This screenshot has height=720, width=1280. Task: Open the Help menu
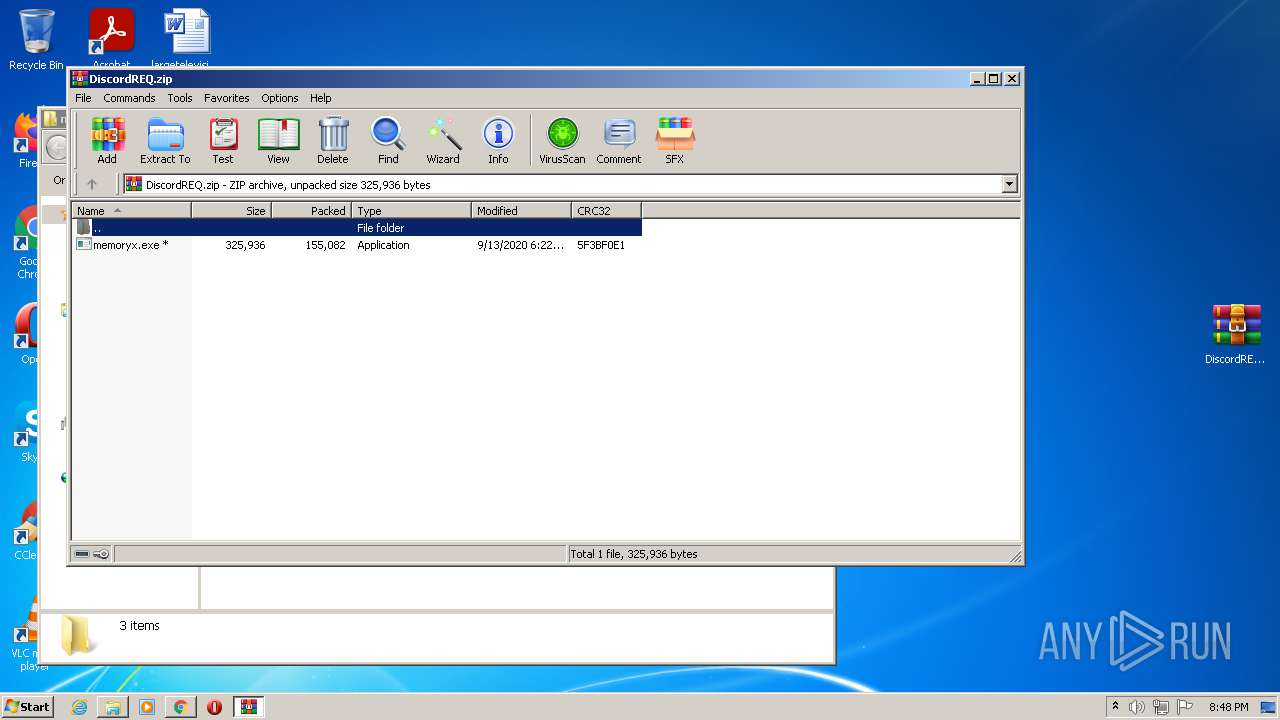(320, 98)
